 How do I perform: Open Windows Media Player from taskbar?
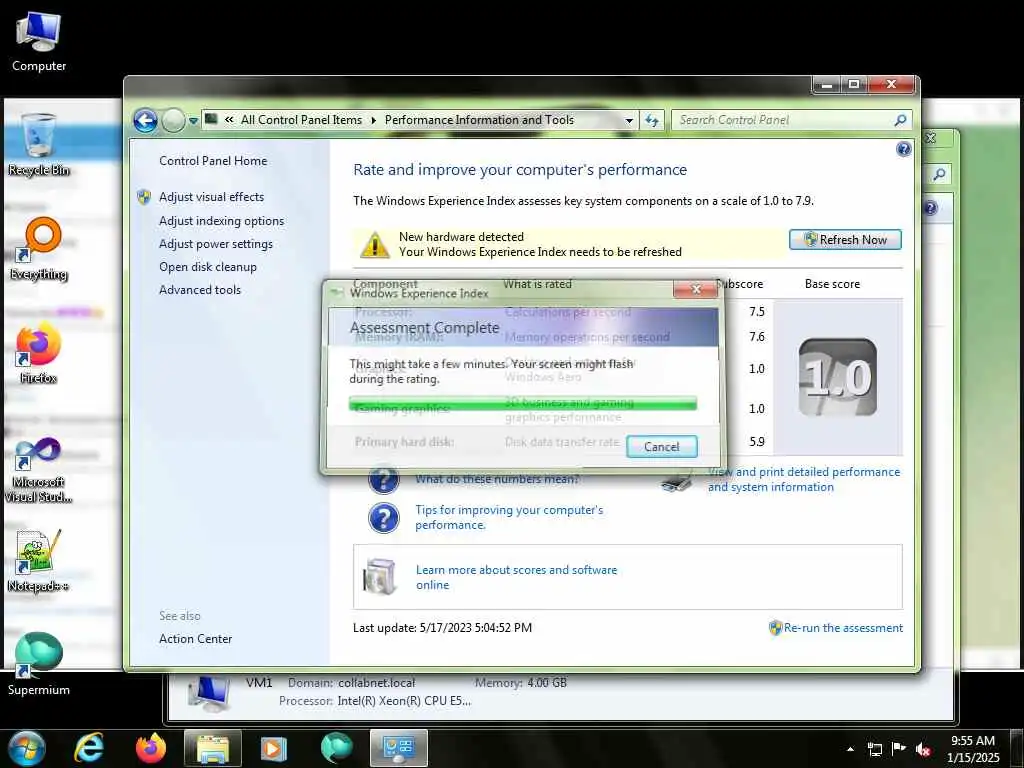(274, 748)
